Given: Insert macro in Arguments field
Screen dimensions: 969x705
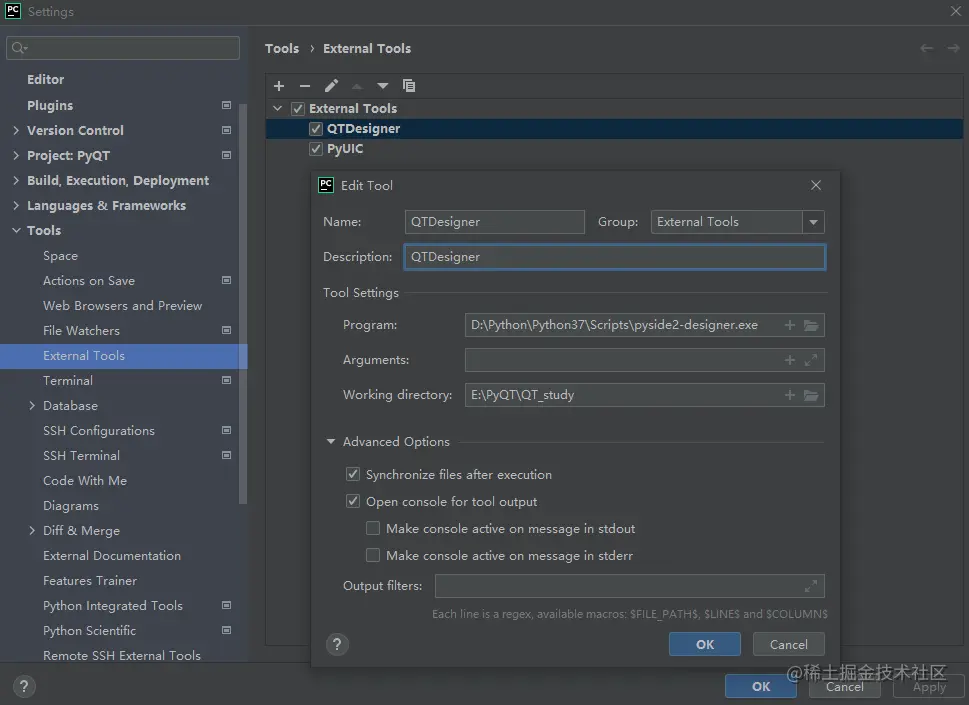Looking at the screenshot, I should [790, 360].
